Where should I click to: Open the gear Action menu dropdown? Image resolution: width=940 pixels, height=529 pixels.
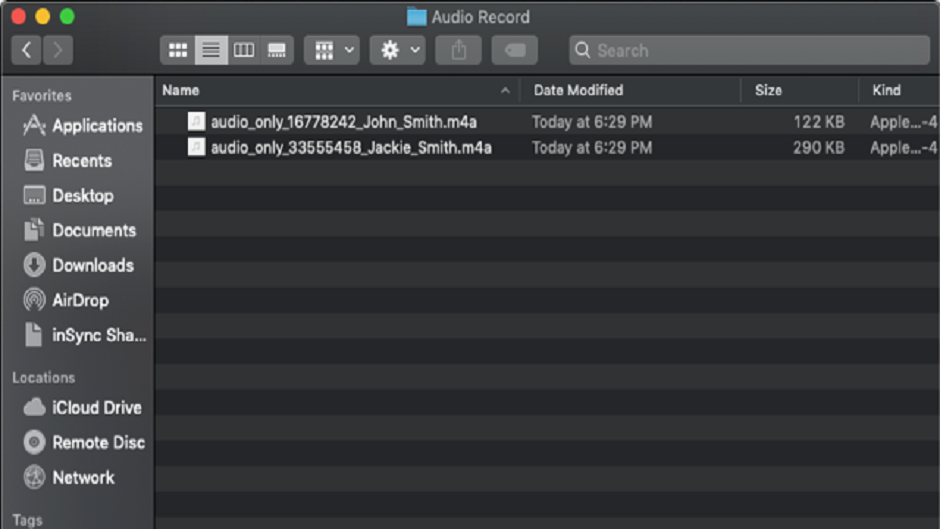pos(398,51)
